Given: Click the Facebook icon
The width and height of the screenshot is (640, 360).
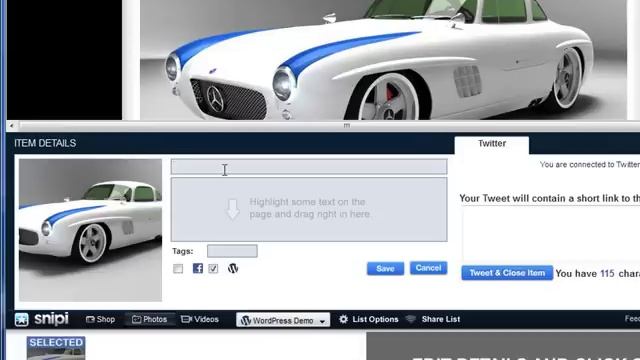Looking at the screenshot, I should tap(198, 268).
